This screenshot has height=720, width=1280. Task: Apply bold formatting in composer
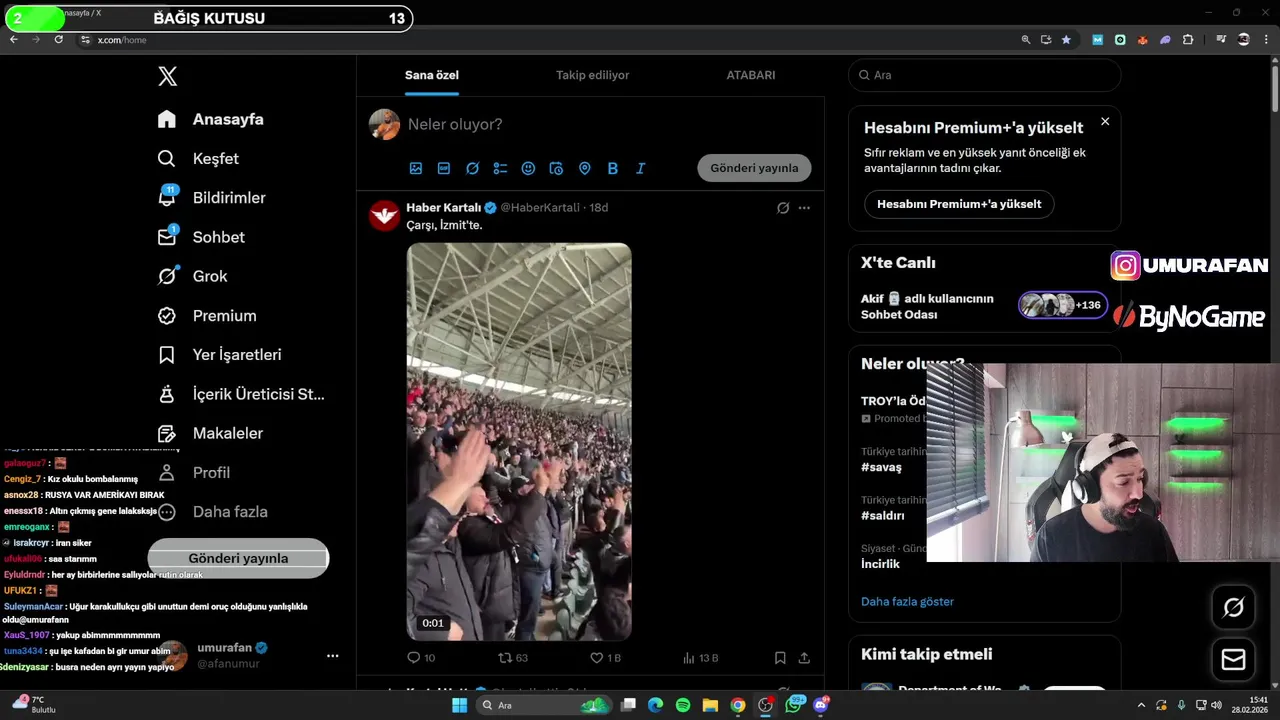pos(613,168)
